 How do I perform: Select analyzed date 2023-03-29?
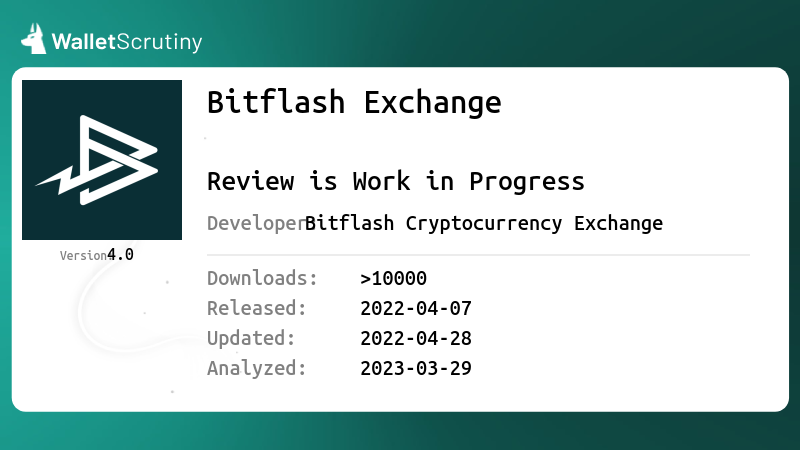pyautogui.click(x=416, y=368)
